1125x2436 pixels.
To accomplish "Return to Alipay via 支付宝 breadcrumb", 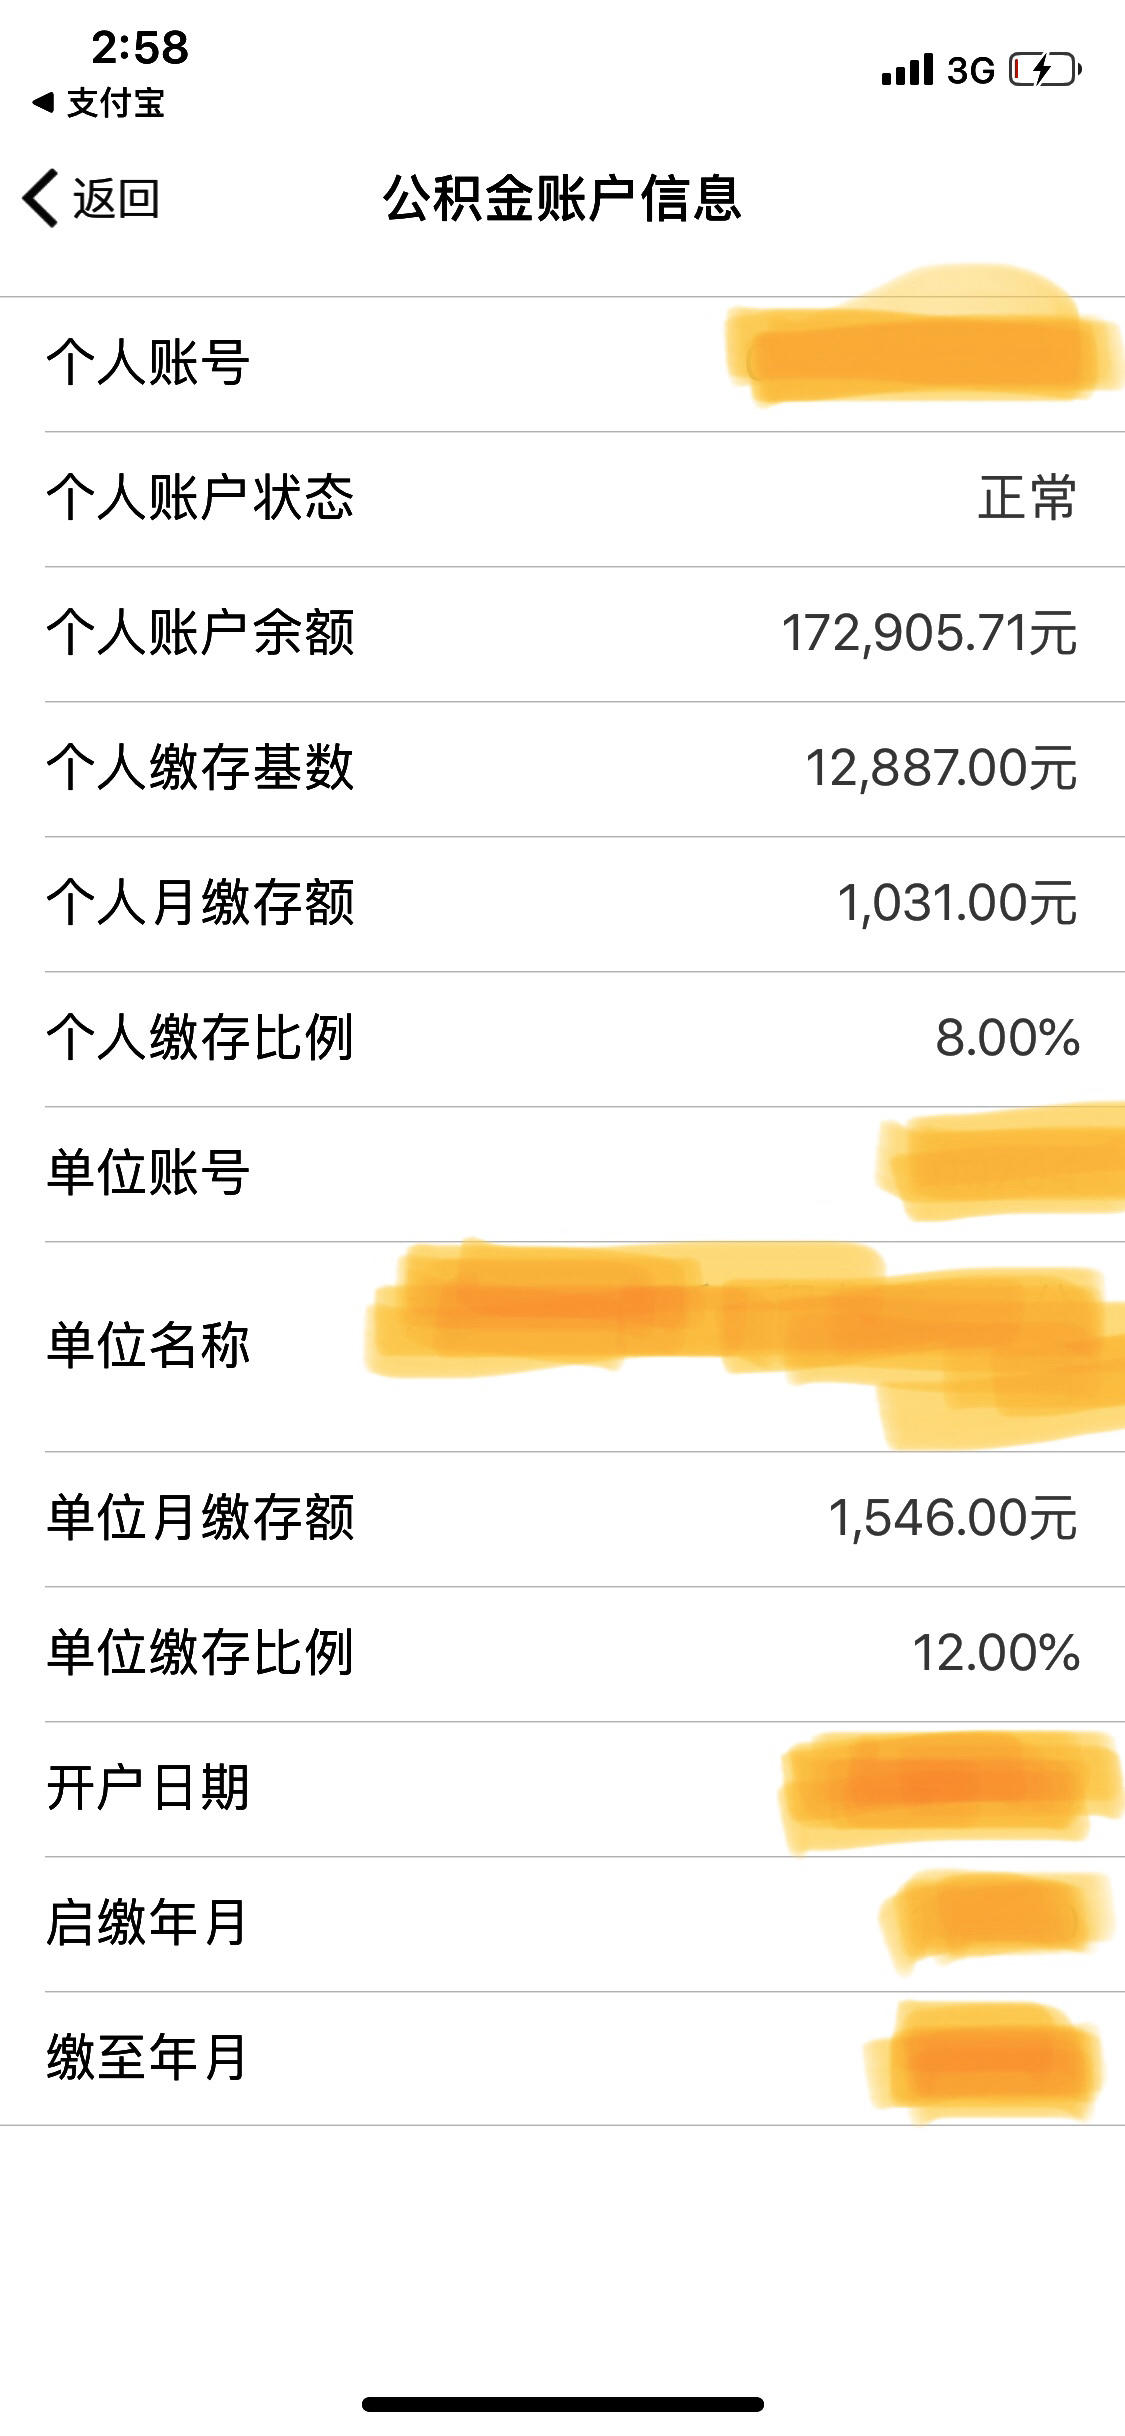I will click(99, 102).
